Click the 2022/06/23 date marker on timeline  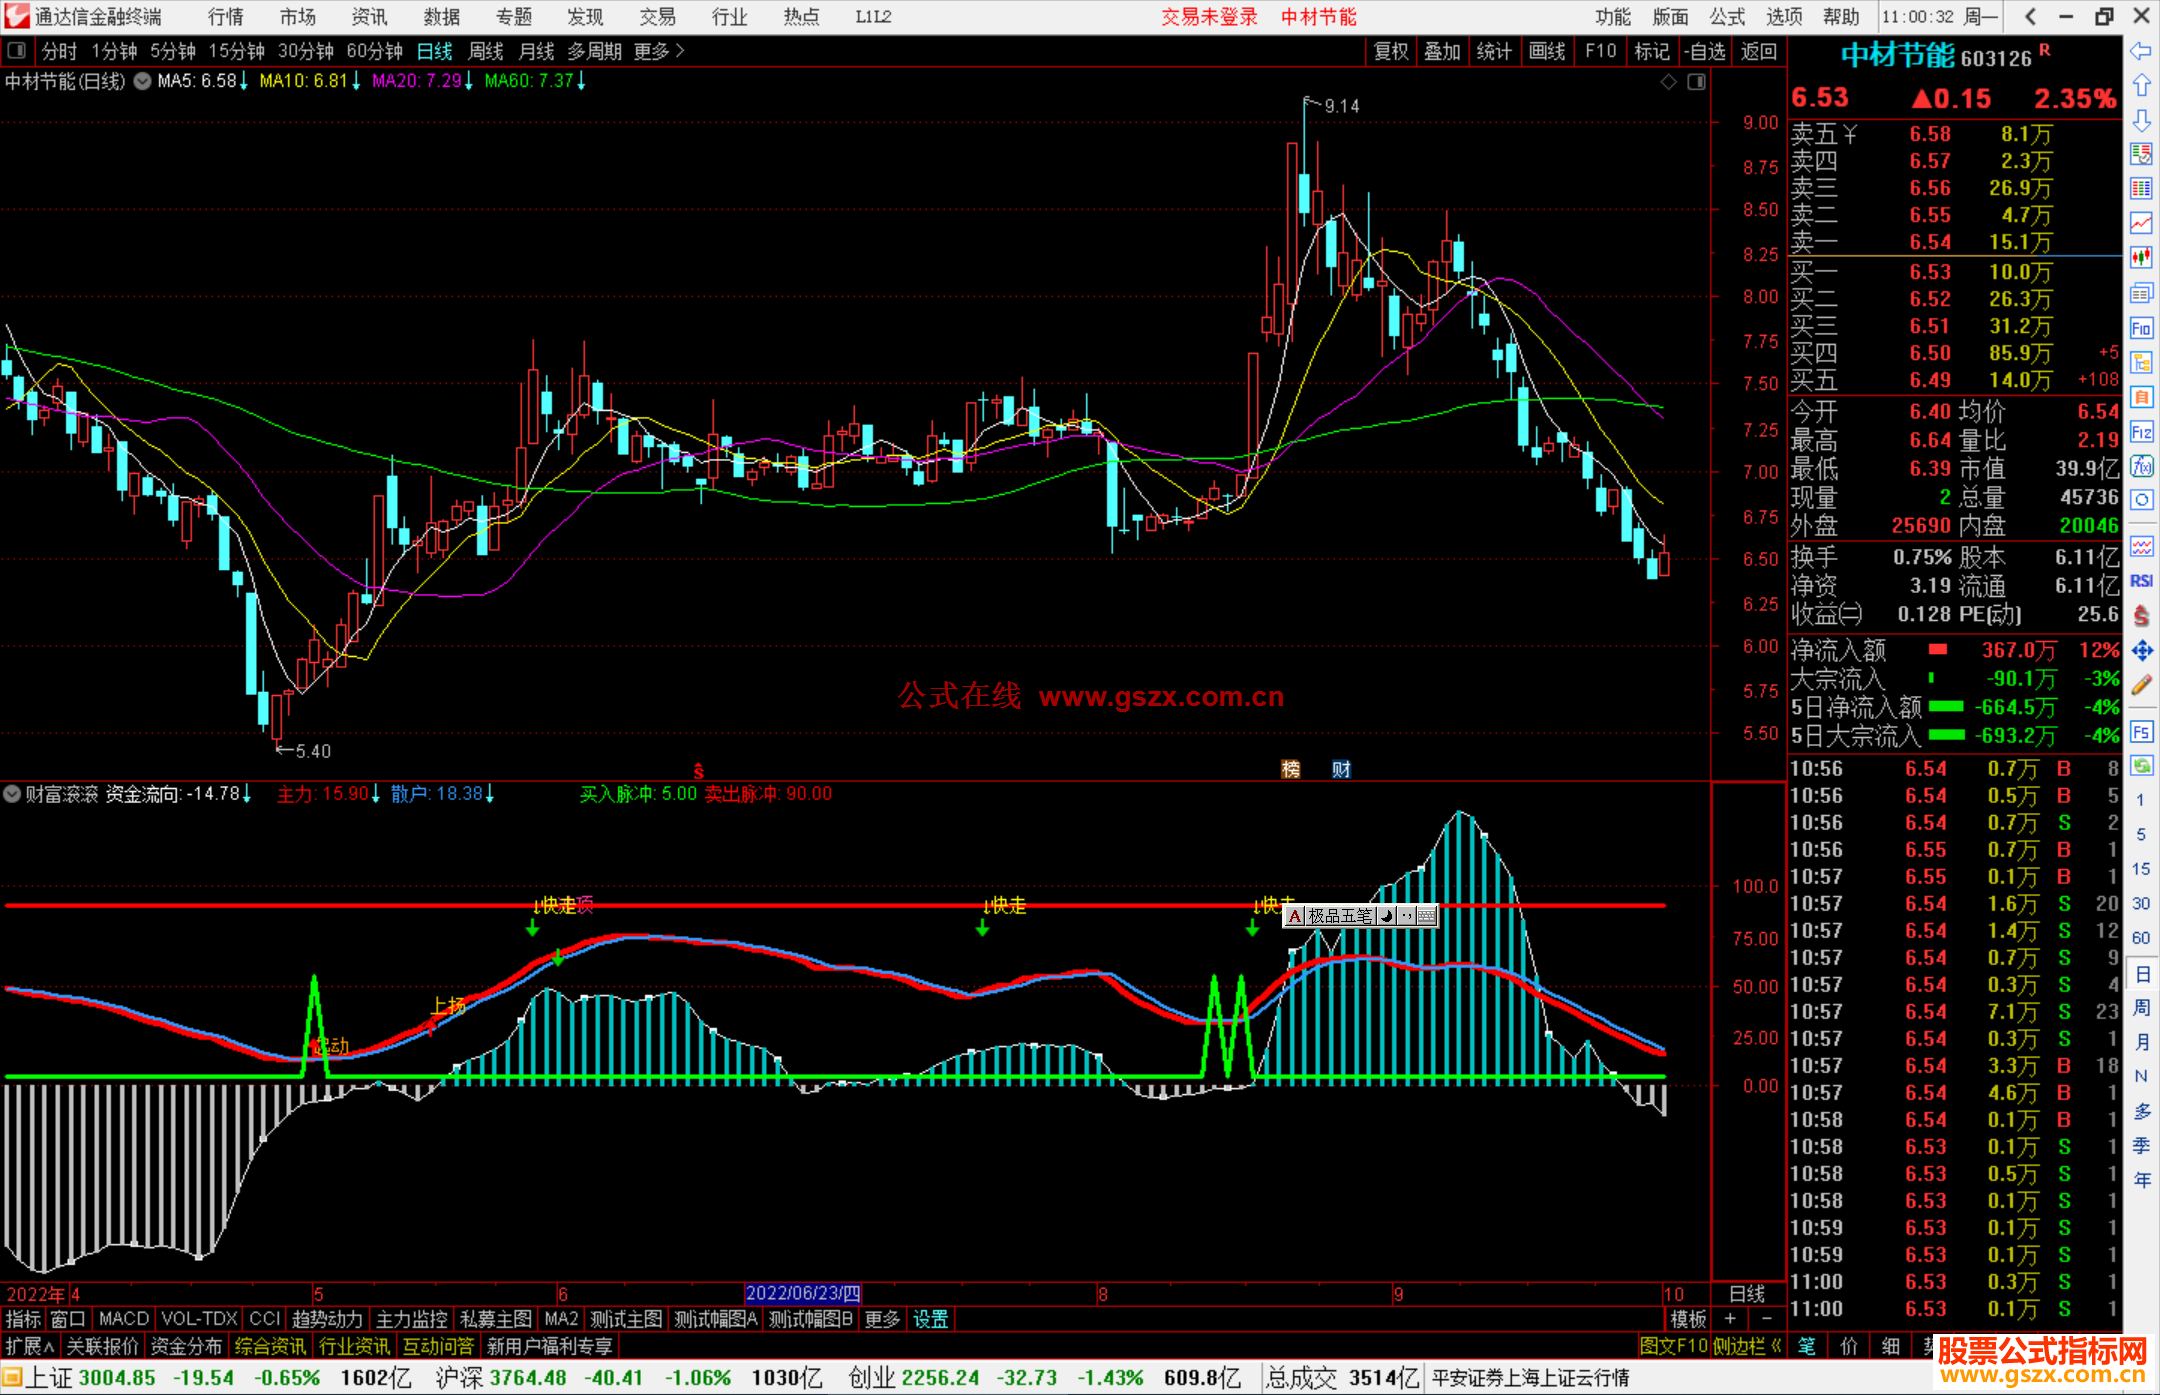(x=803, y=1294)
